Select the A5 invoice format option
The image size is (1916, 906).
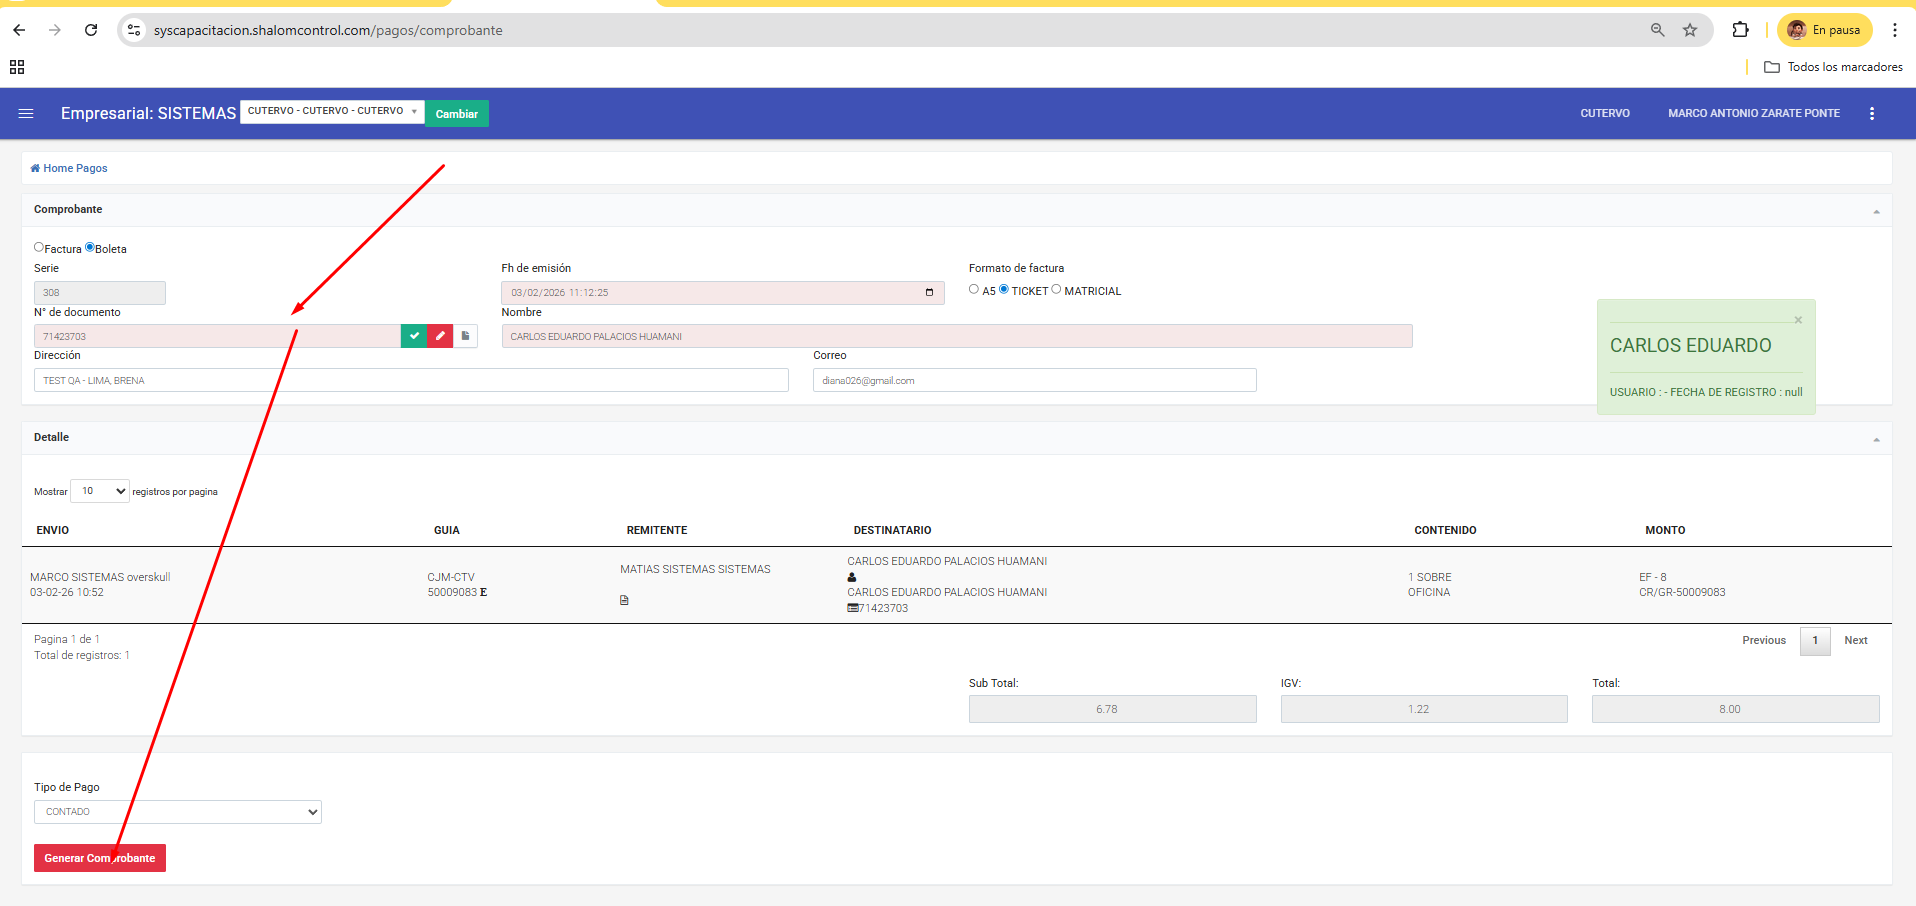974,289
